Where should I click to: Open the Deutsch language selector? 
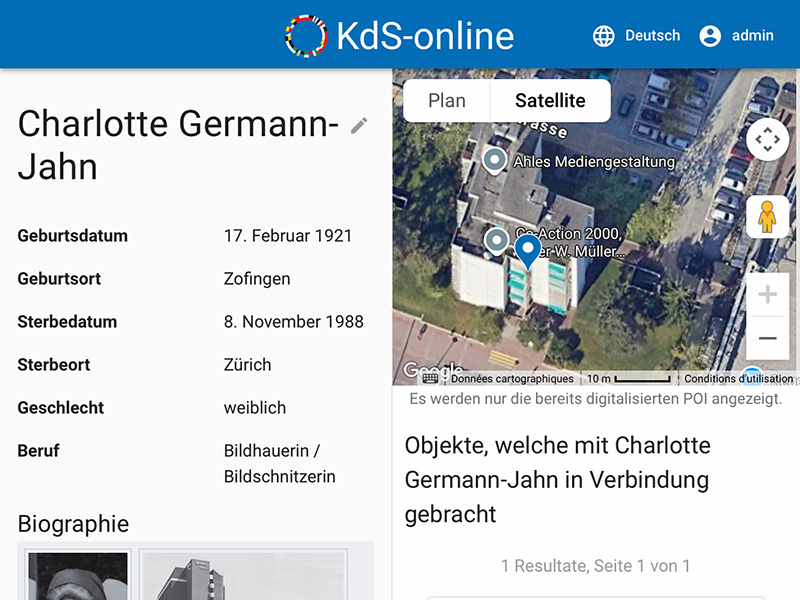pos(636,36)
